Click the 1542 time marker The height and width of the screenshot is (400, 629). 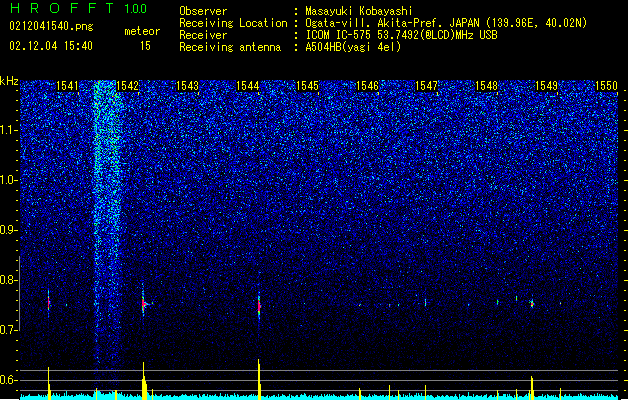[127, 86]
